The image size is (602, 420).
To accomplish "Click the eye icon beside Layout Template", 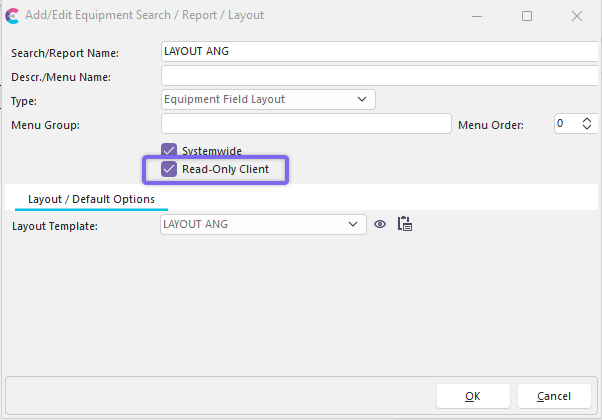I will point(380,225).
